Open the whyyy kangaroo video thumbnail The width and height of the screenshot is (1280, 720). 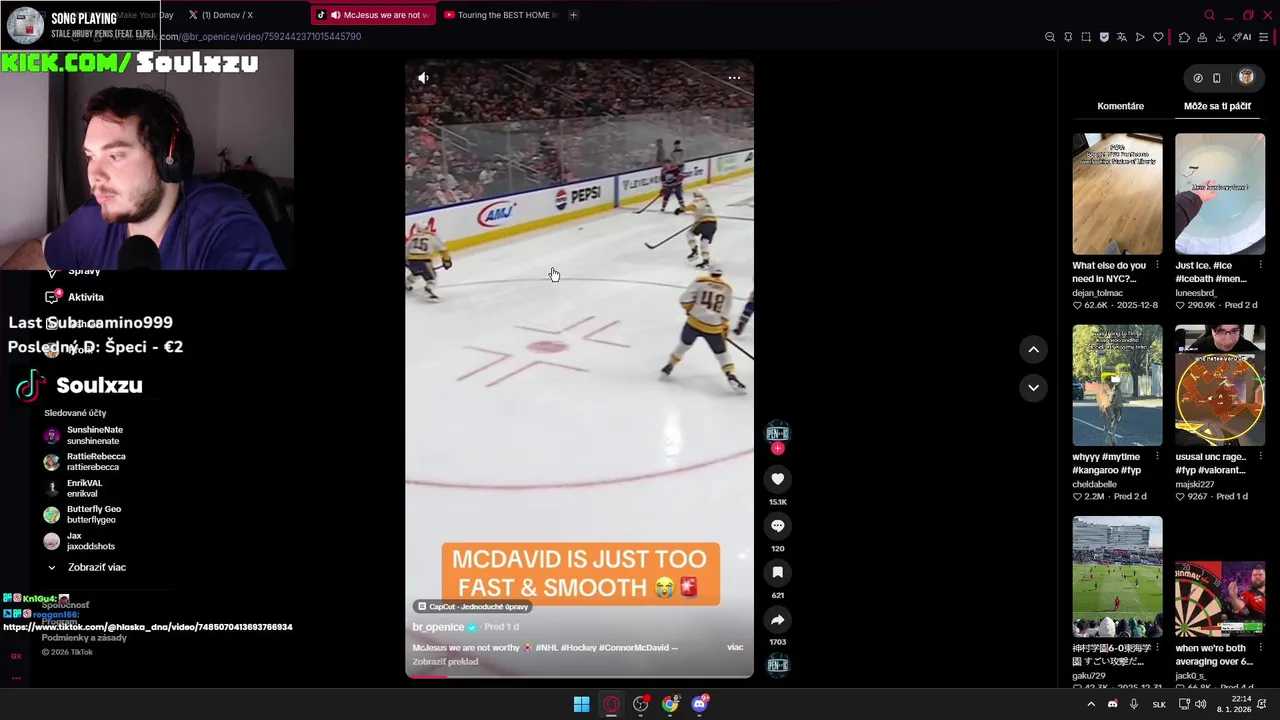1117,385
